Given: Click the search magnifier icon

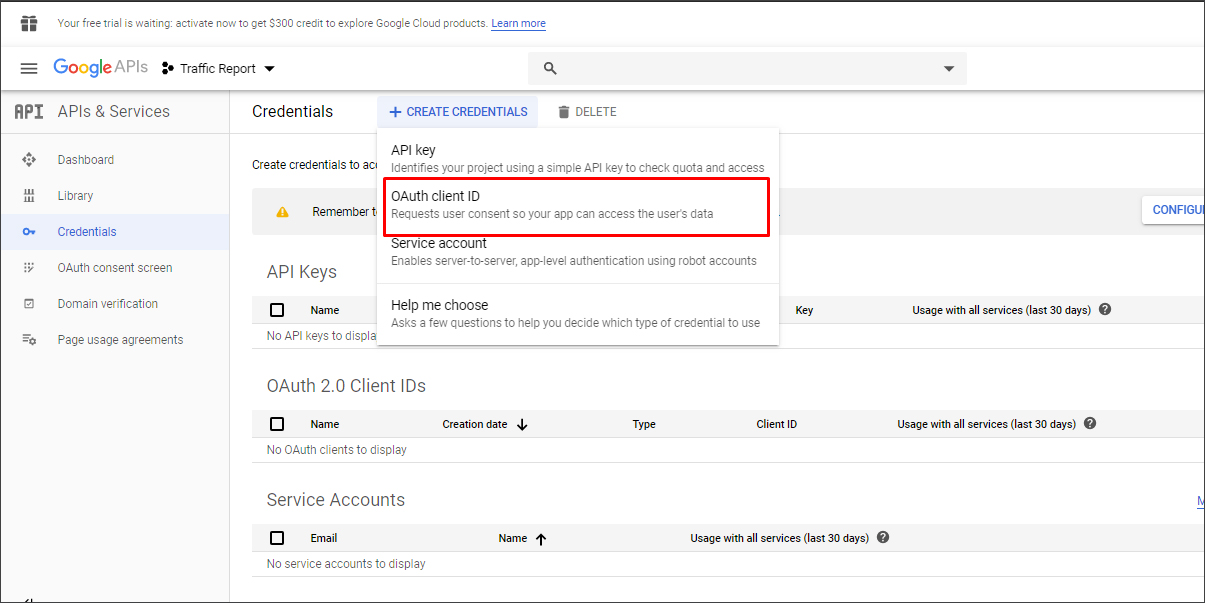Looking at the screenshot, I should (549, 68).
